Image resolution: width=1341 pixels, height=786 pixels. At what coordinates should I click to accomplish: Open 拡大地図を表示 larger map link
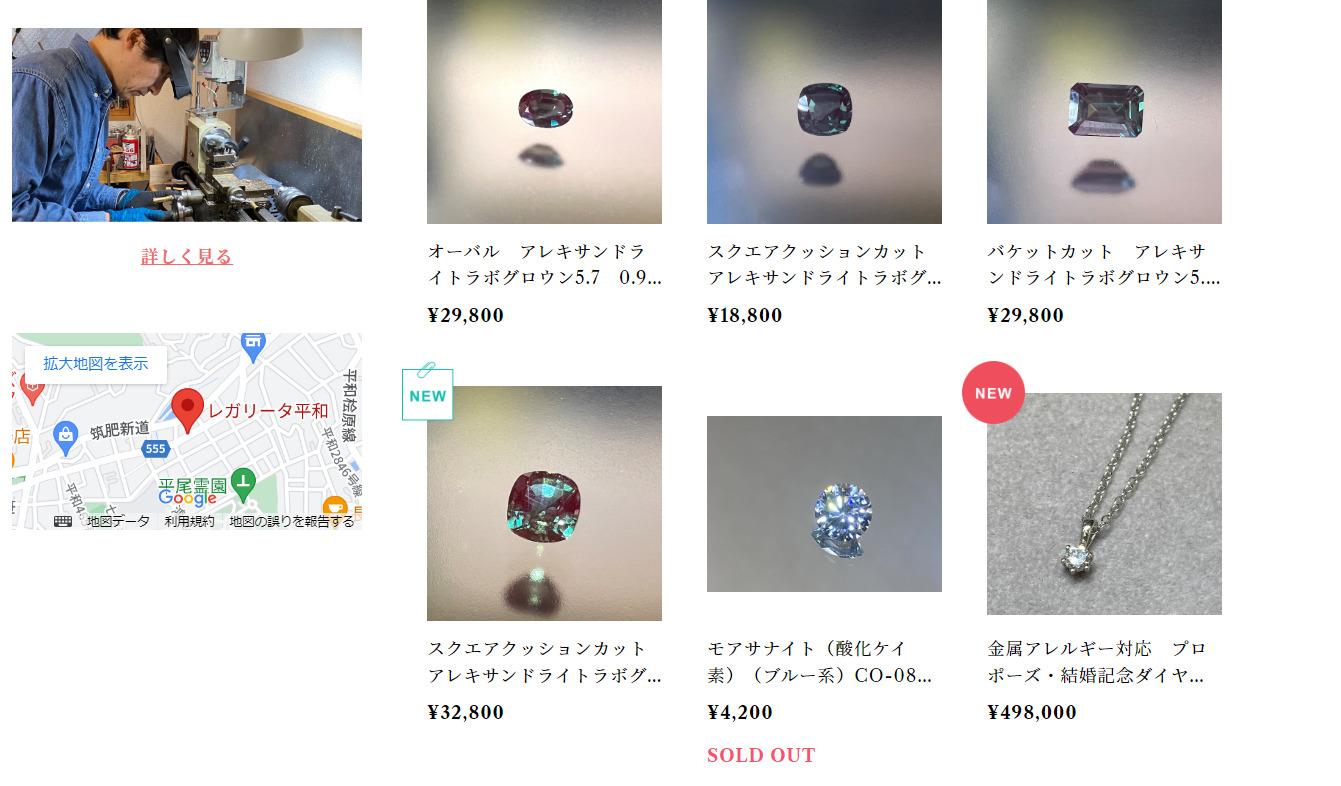point(96,363)
